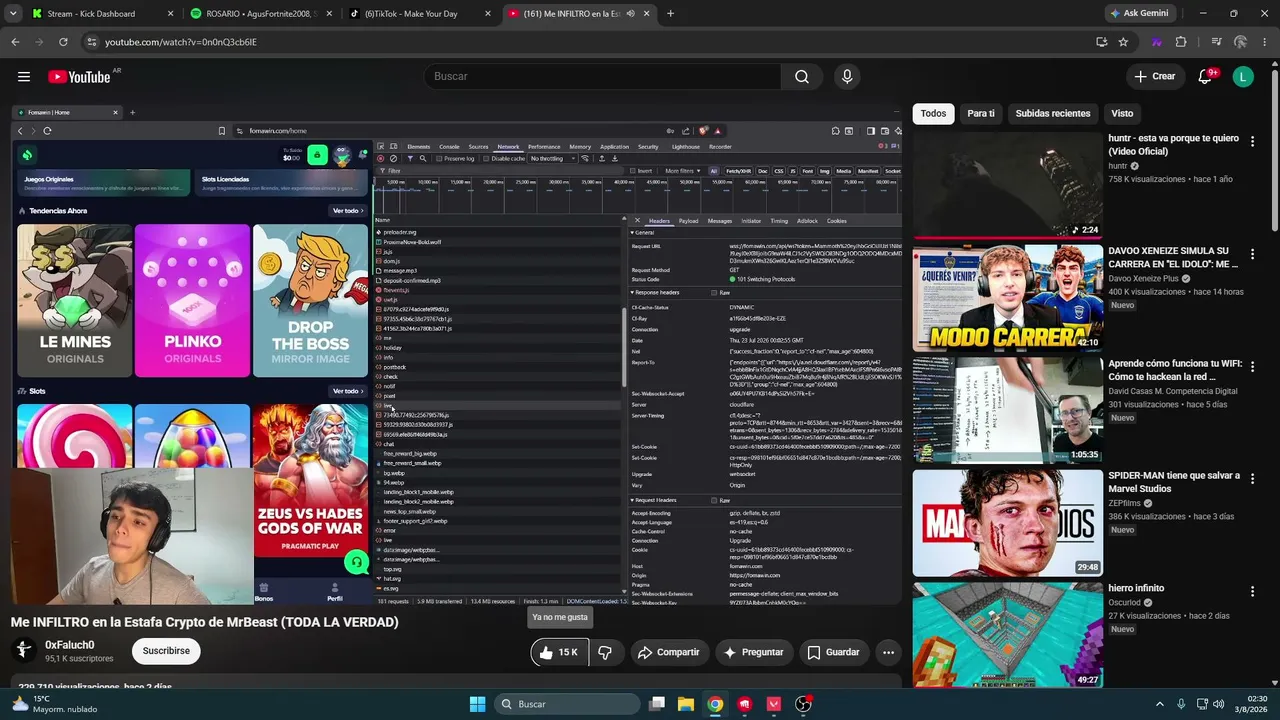
Task: Open options for the SPIDER-MAN video
Action: coord(1252,479)
